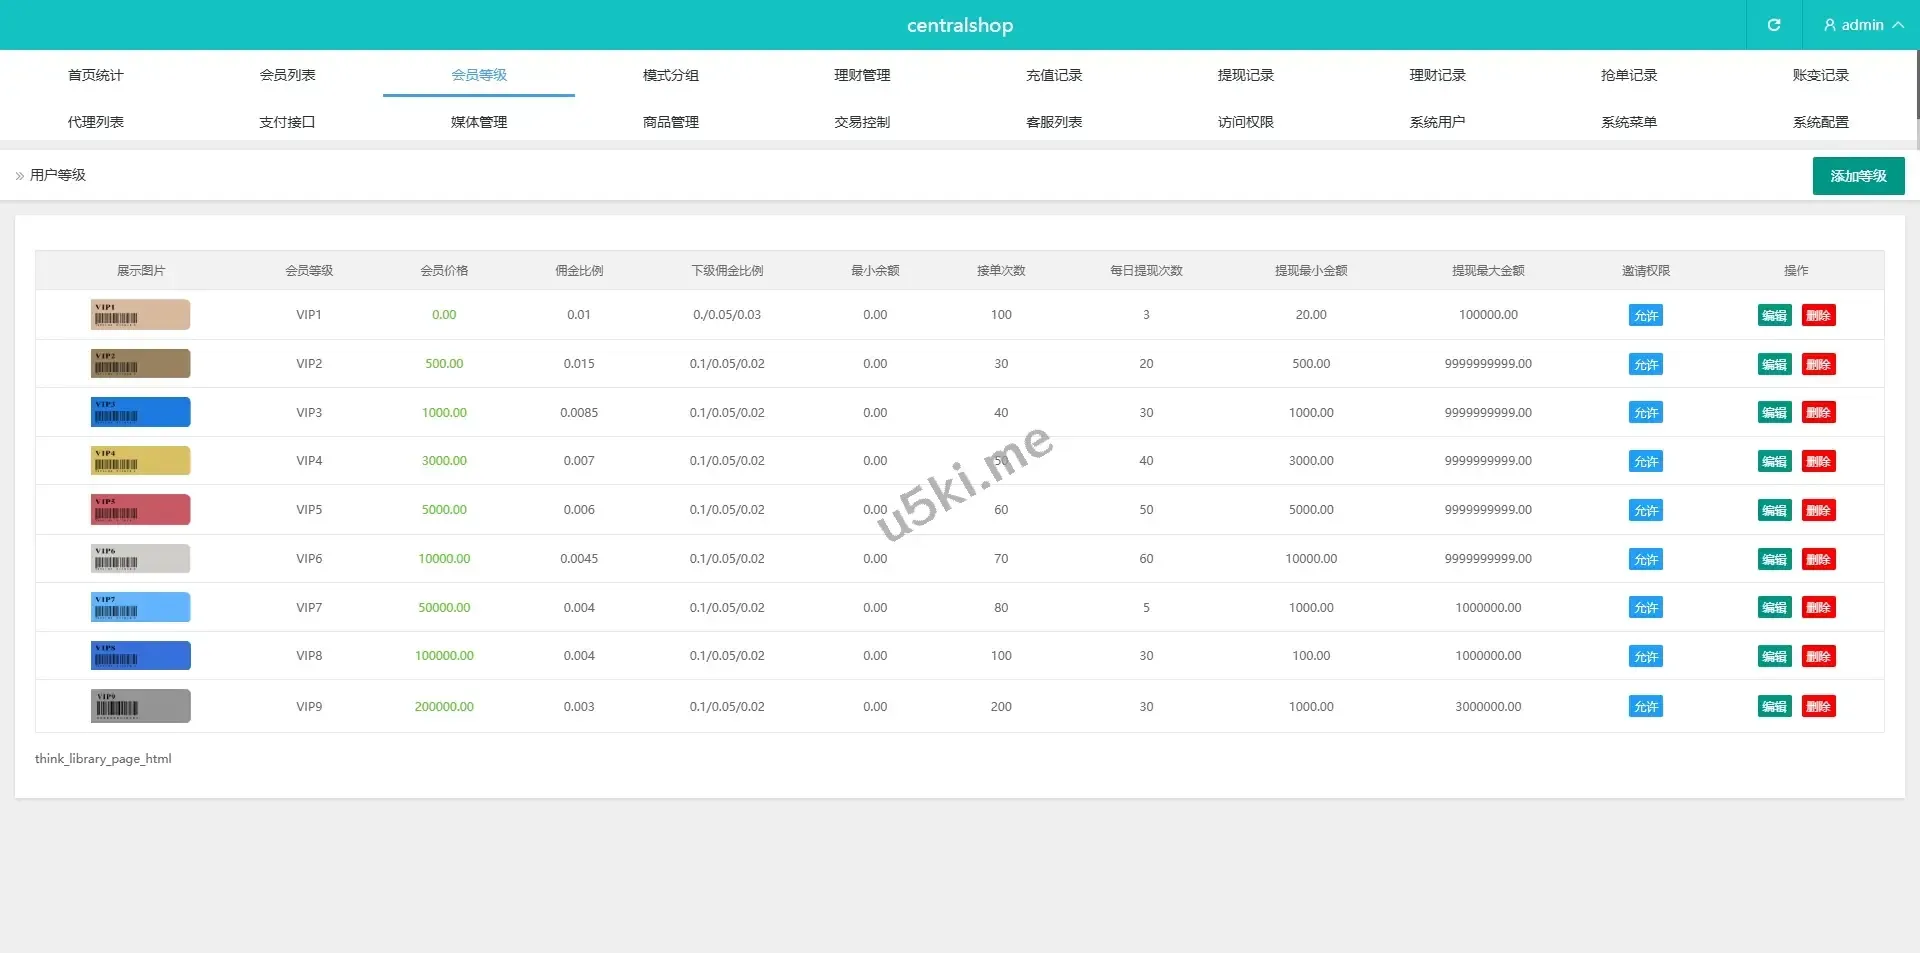Image resolution: width=1920 pixels, height=953 pixels.
Task: Select the 商品管理 menu tab
Action: 670,122
